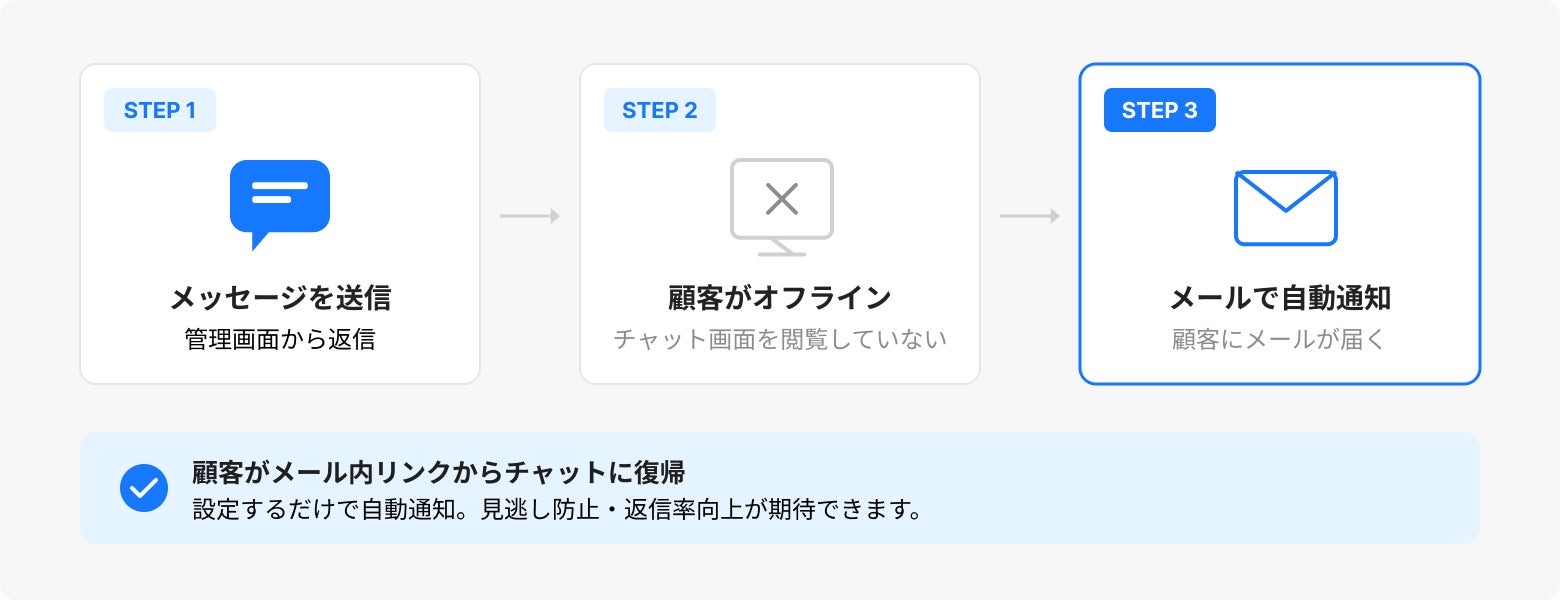This screenshot has height=600, width=1560.
Task: Click the チャット画面を閲覧していない subtitle
Action: pyautogui.click(x=780, y=340)
